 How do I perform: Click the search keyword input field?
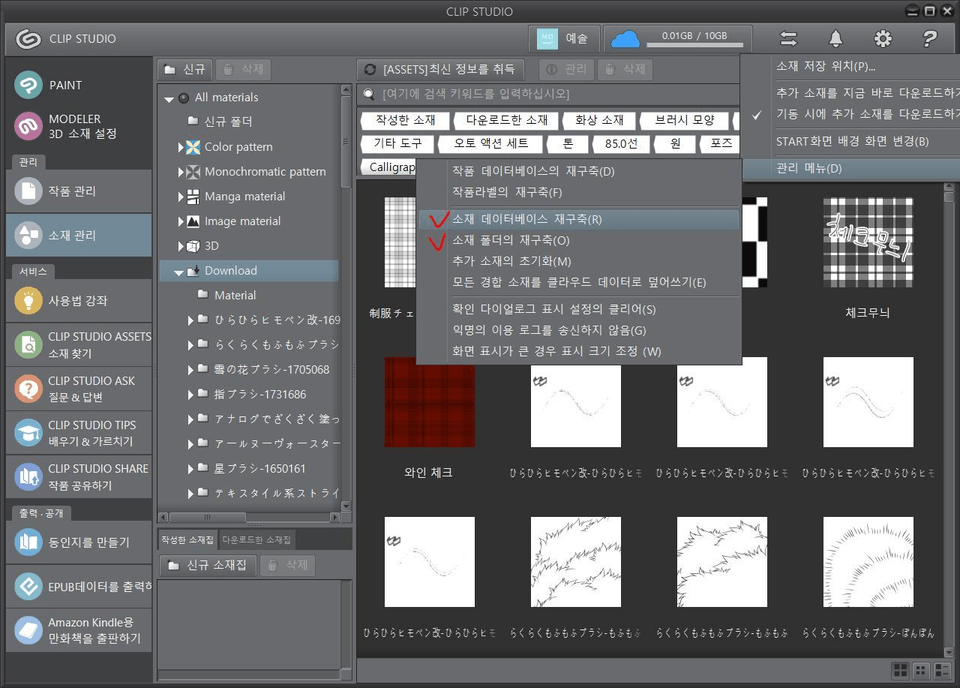tap(548, 94)
